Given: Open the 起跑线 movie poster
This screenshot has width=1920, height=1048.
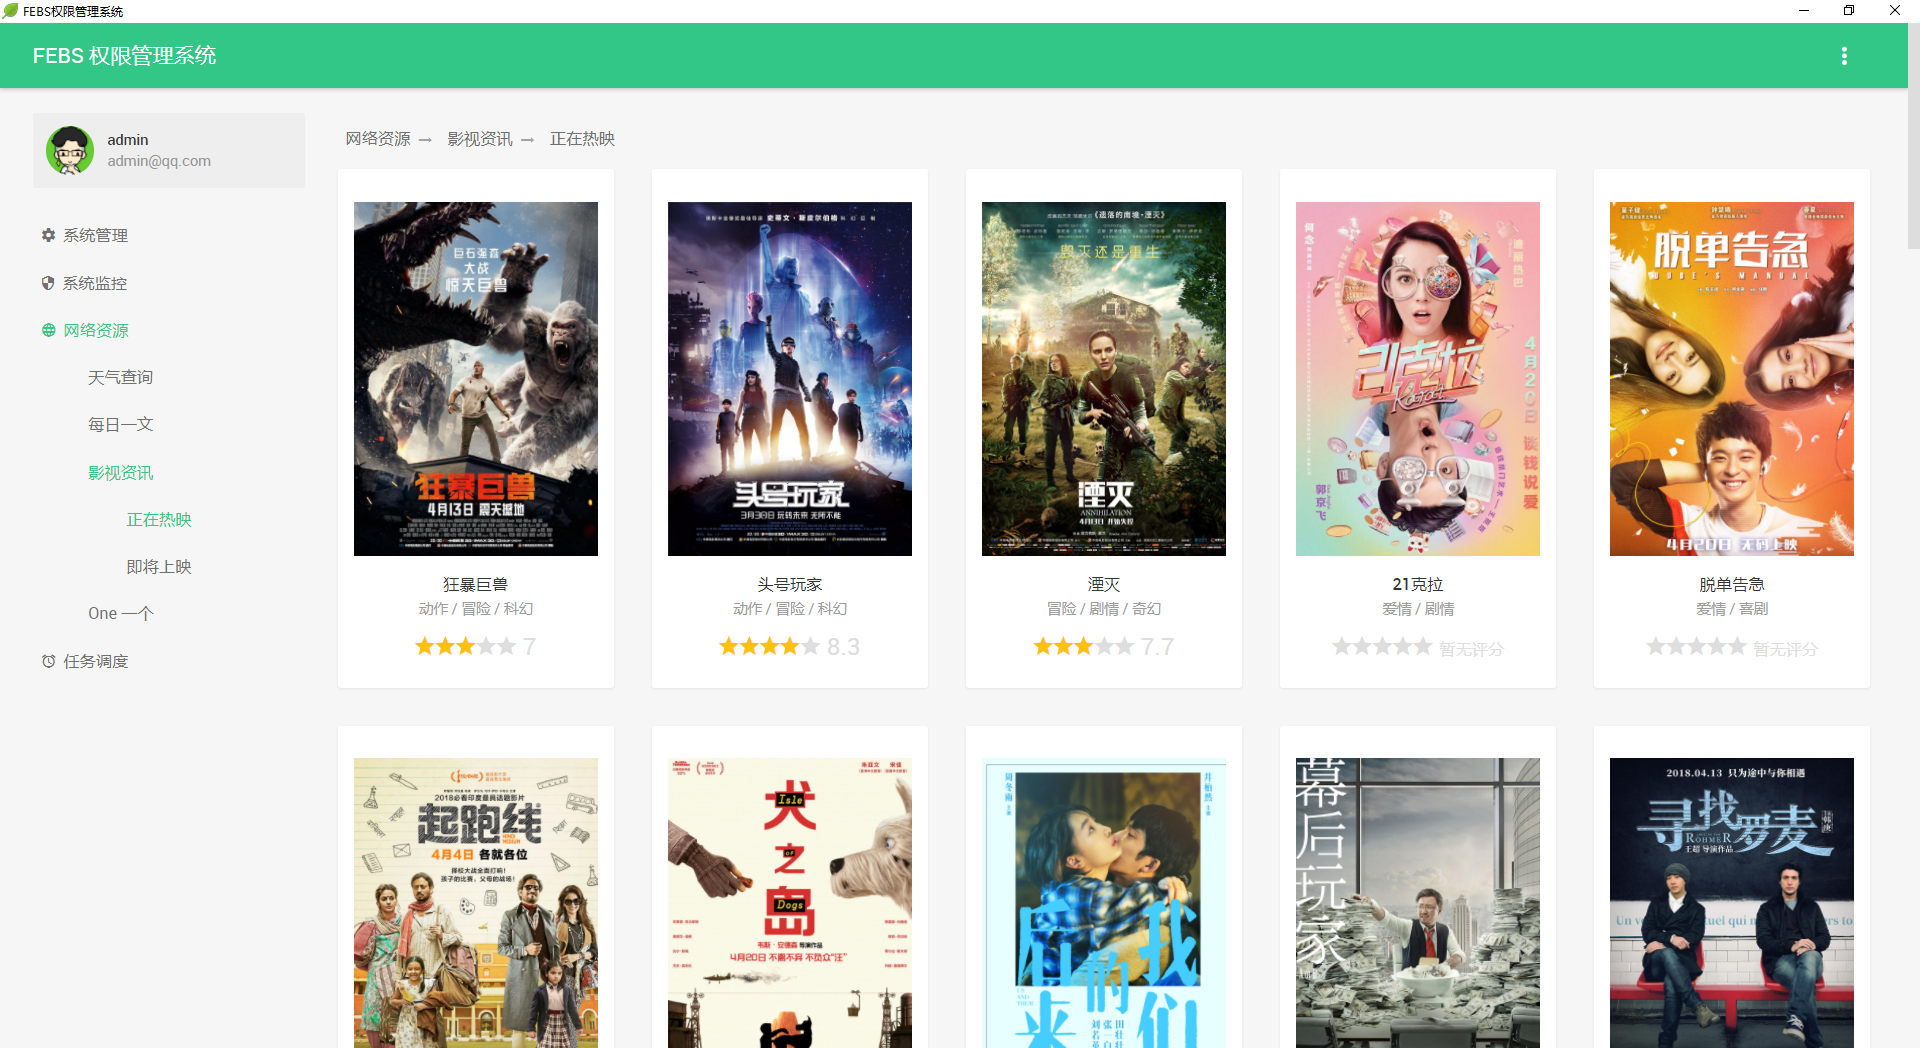Looking at the screenshot, I should [476, 903].
